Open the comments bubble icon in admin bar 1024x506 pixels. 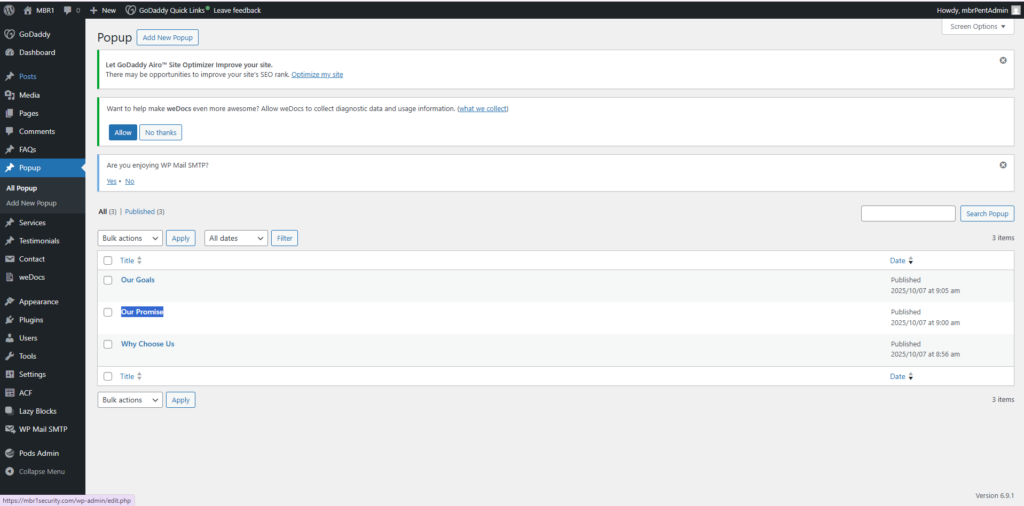click(x=68, y=10)
